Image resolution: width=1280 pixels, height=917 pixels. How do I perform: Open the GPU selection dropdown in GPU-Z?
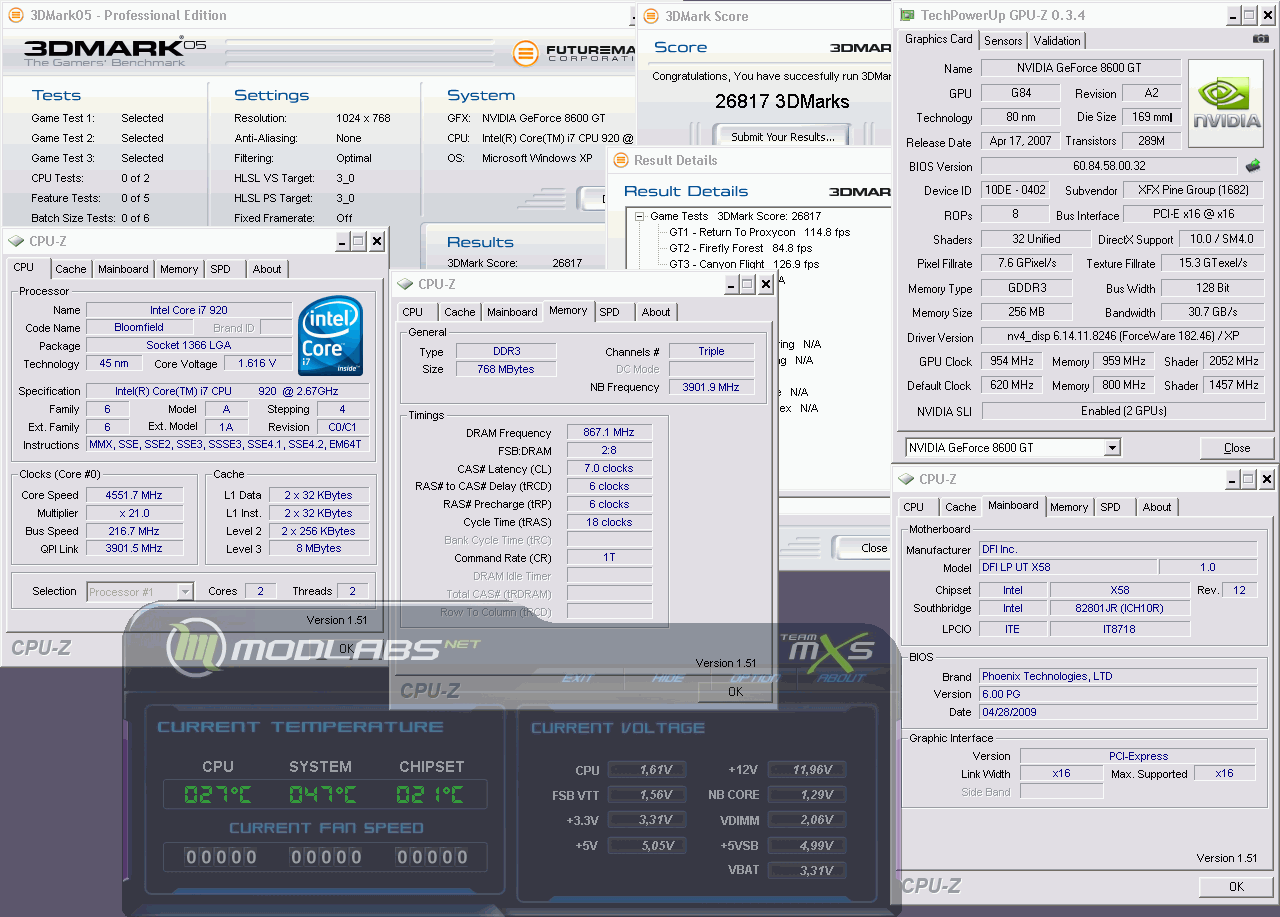tap(1112, 448)
